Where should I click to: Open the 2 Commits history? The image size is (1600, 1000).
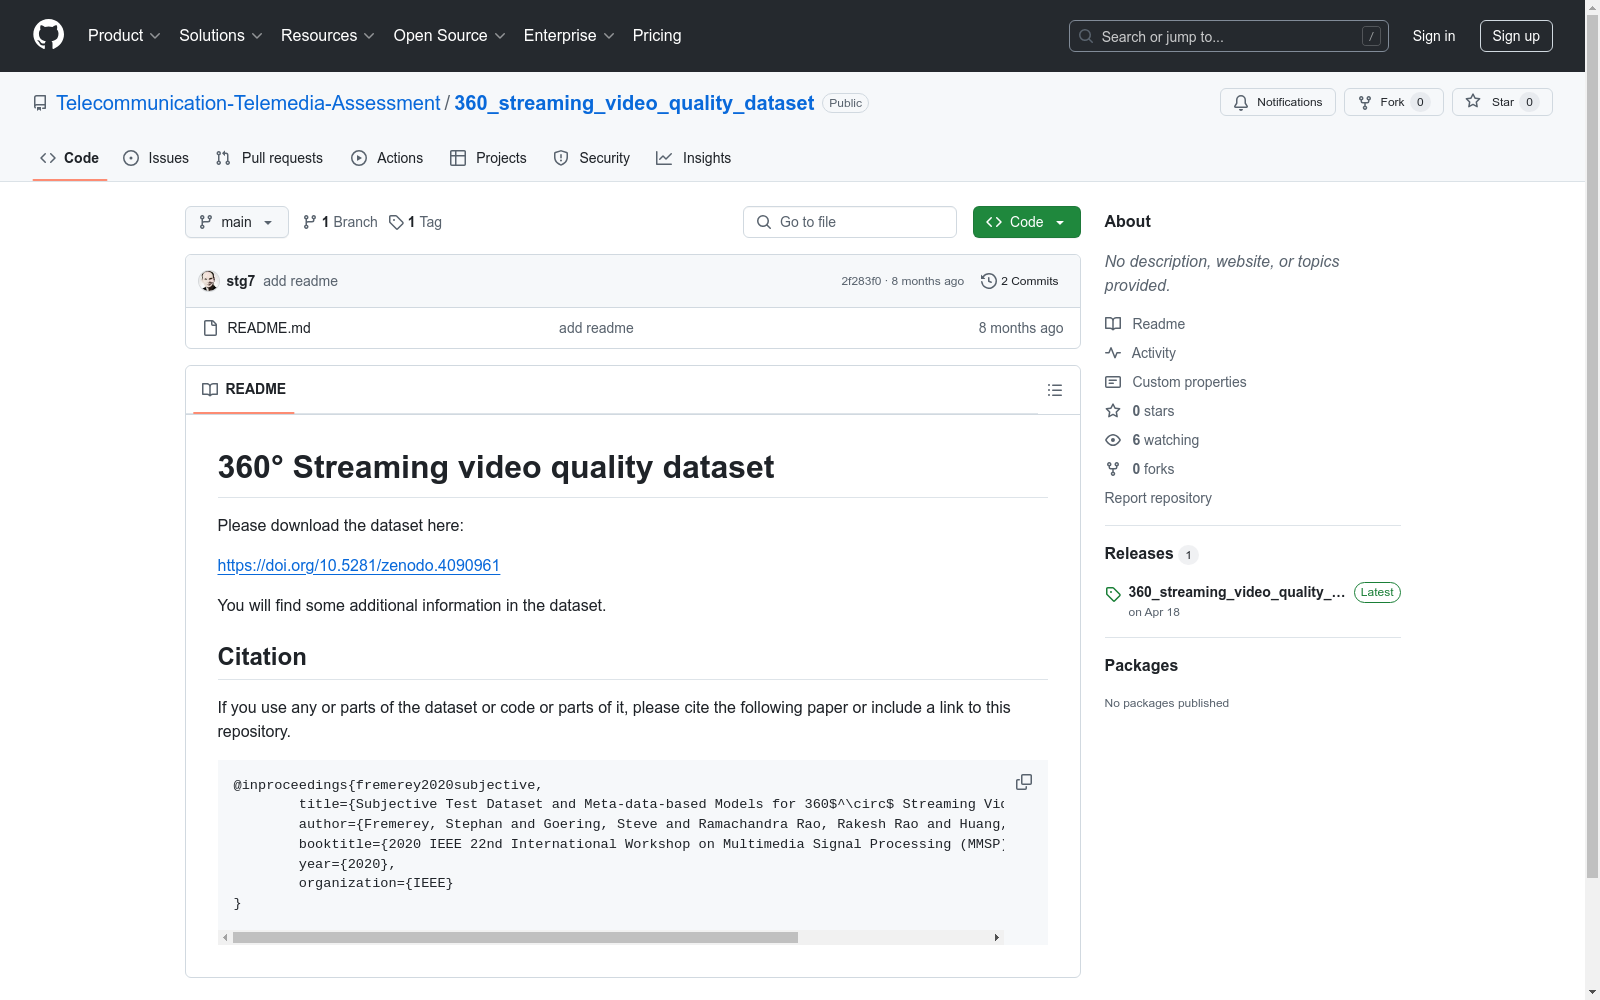tap(1020, 281)
